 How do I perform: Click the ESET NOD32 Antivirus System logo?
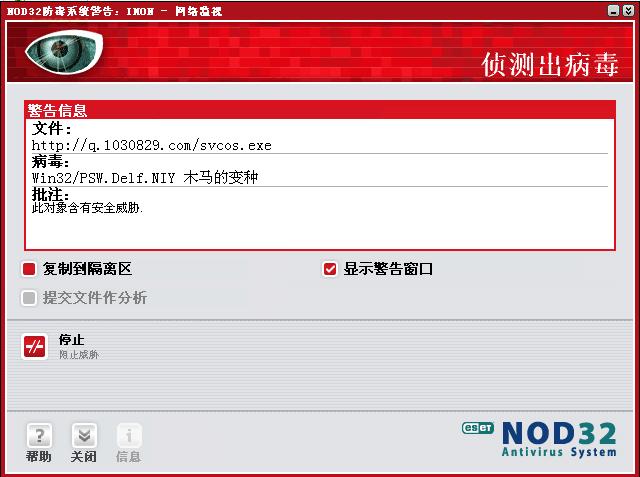tap(539, 439)
